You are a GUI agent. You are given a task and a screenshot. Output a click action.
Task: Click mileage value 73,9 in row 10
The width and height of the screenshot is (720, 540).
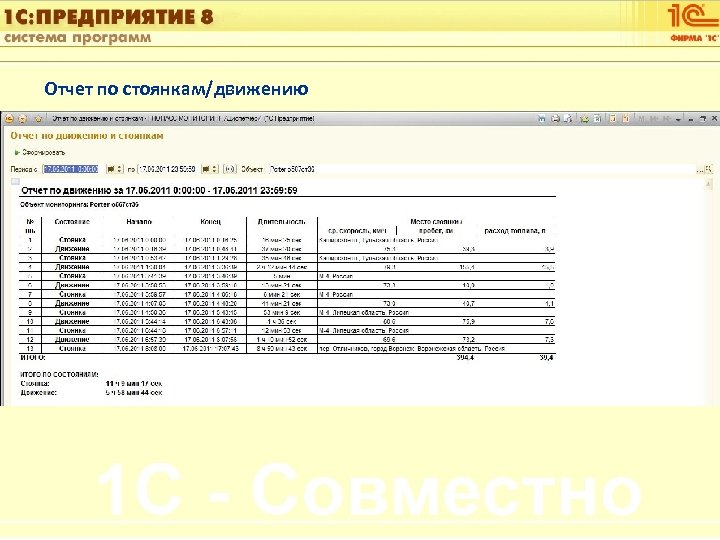pos(468,321)
